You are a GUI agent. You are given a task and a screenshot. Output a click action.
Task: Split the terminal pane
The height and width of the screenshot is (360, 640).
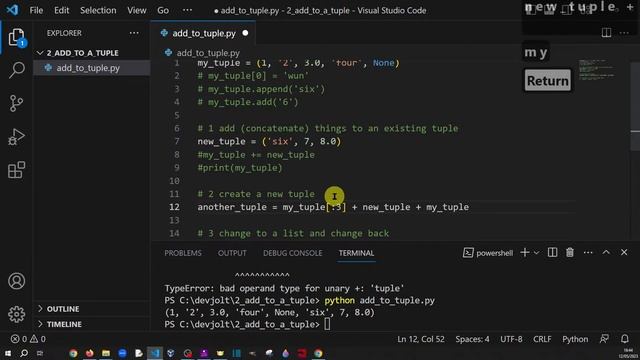pyautogui.click(x=552, y=253)
